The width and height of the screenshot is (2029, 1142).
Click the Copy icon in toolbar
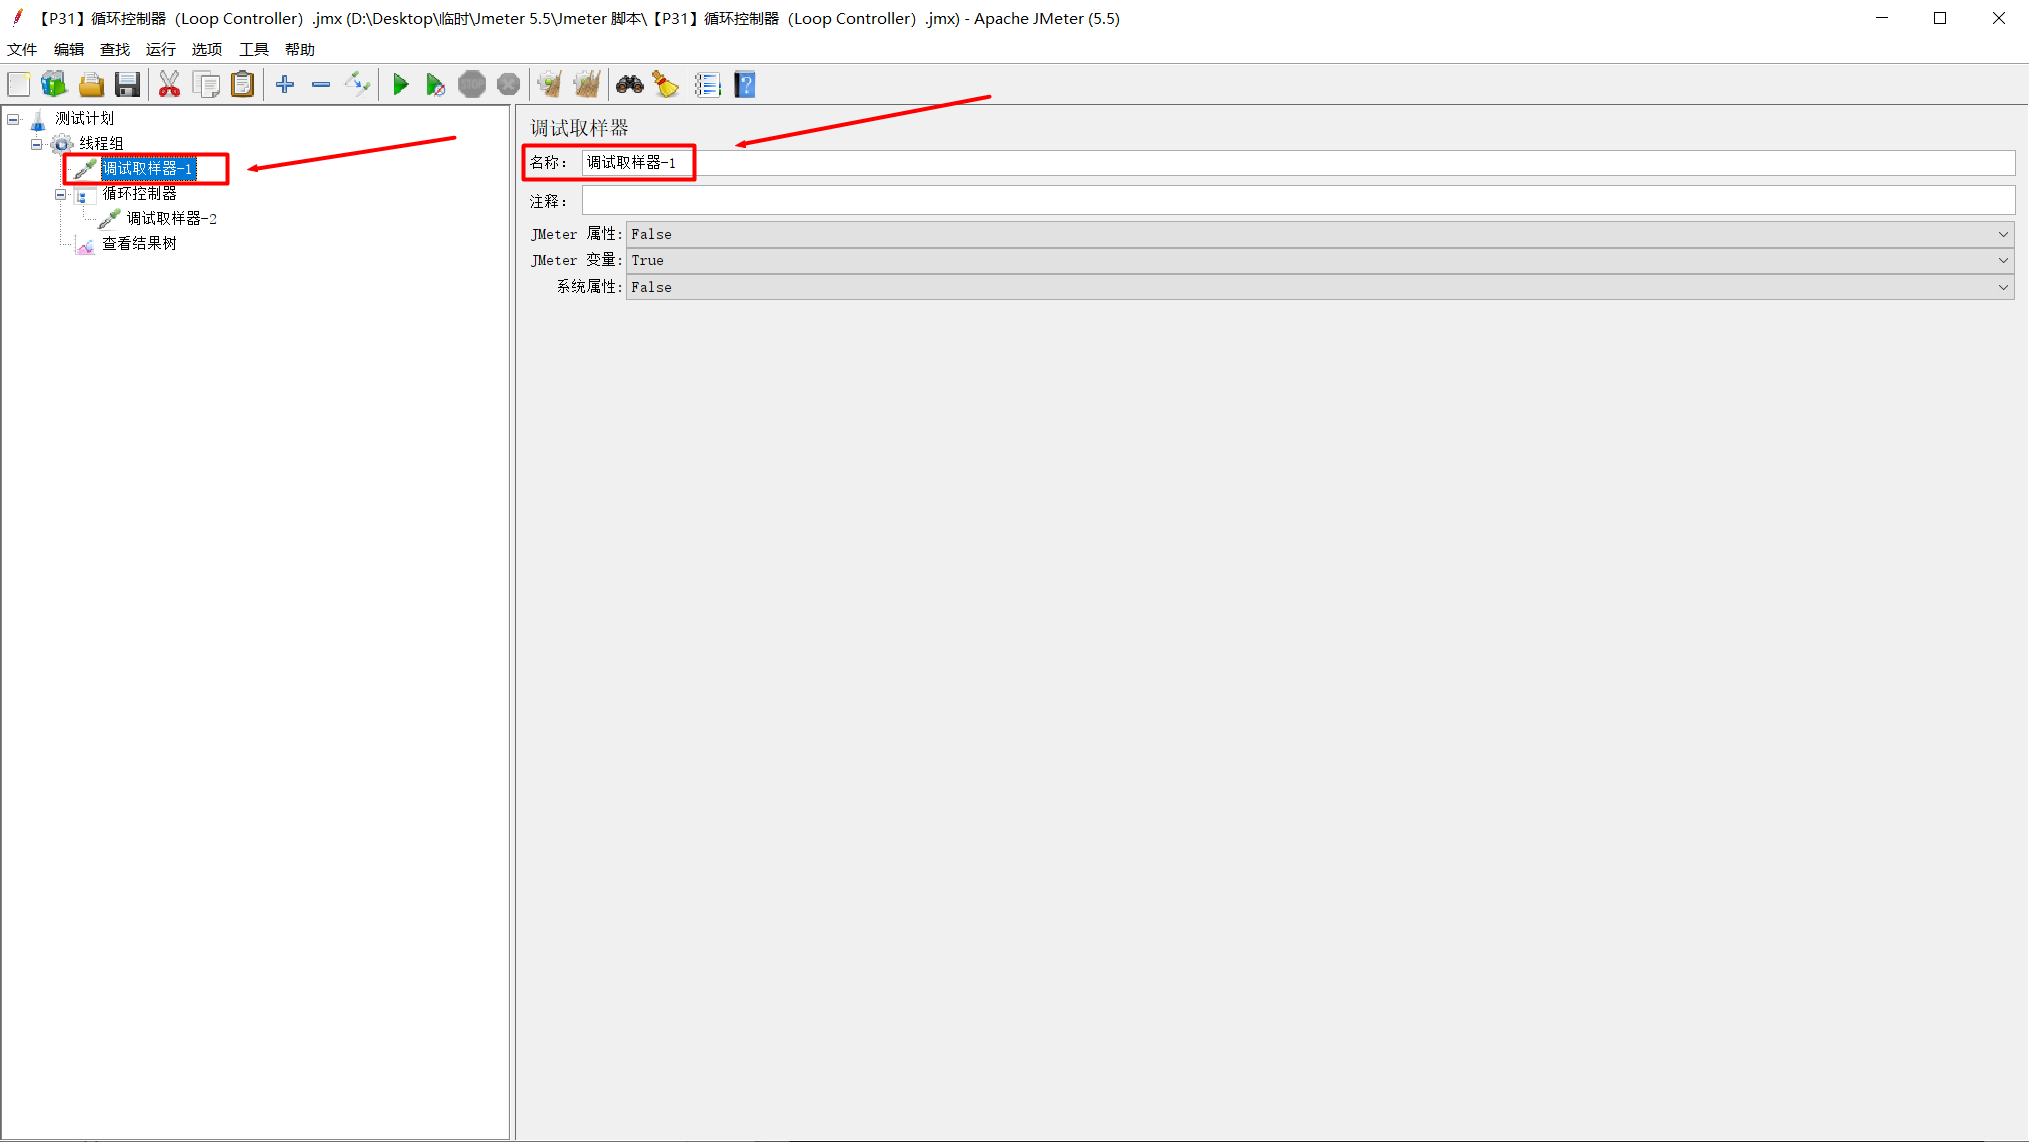point(206,85)
